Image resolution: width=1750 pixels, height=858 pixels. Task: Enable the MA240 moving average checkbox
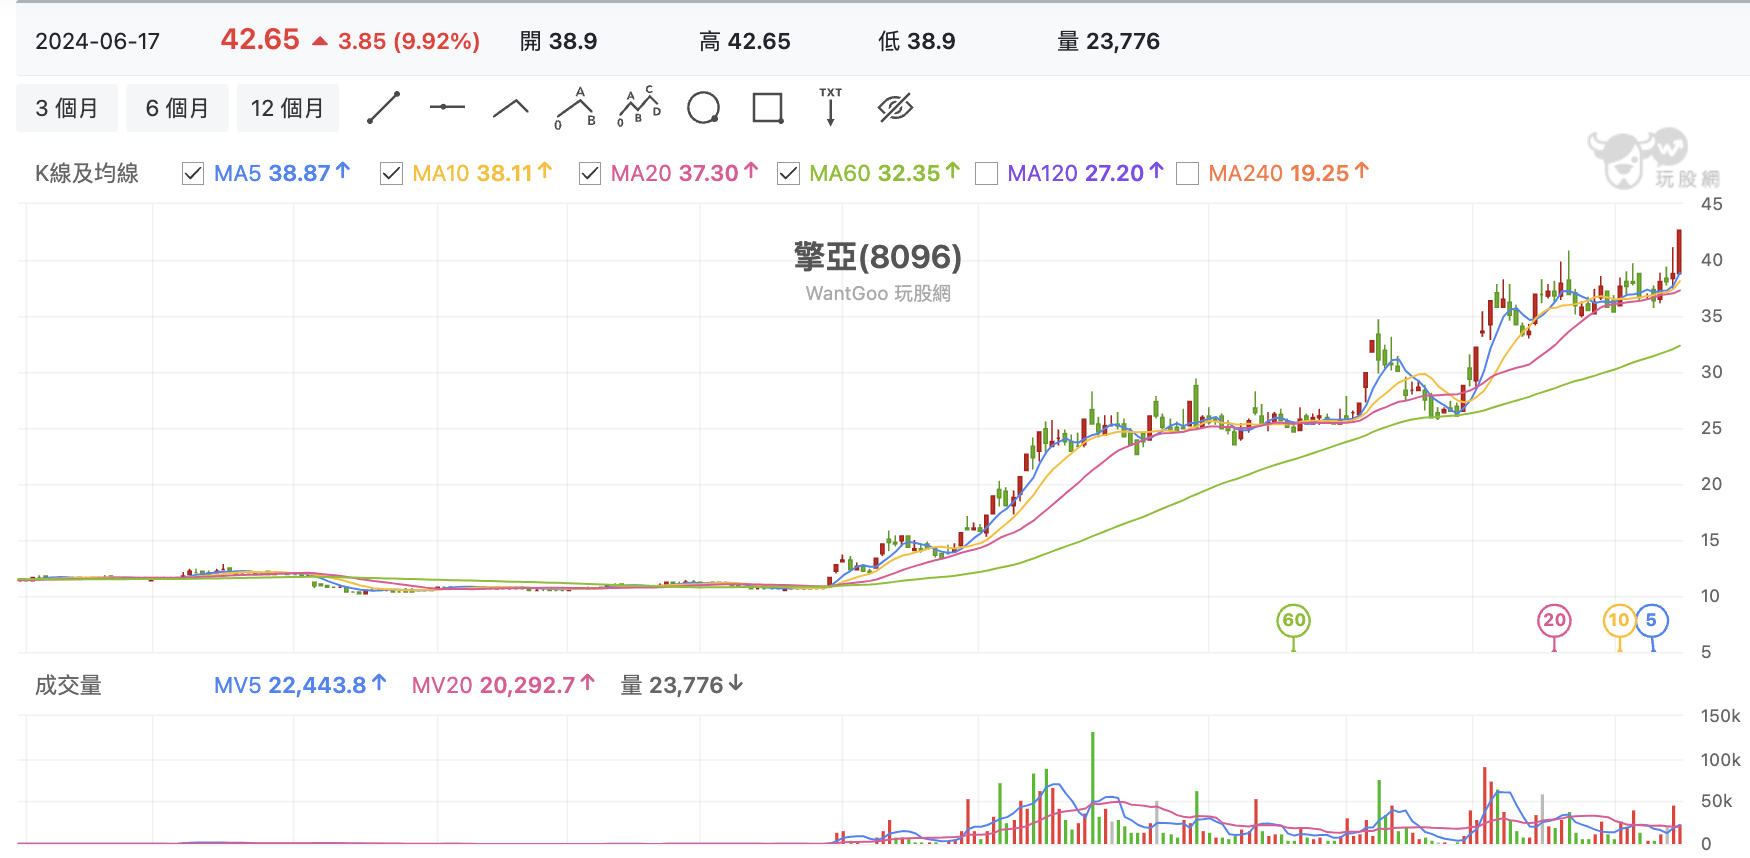click(x=1187, y=174)
